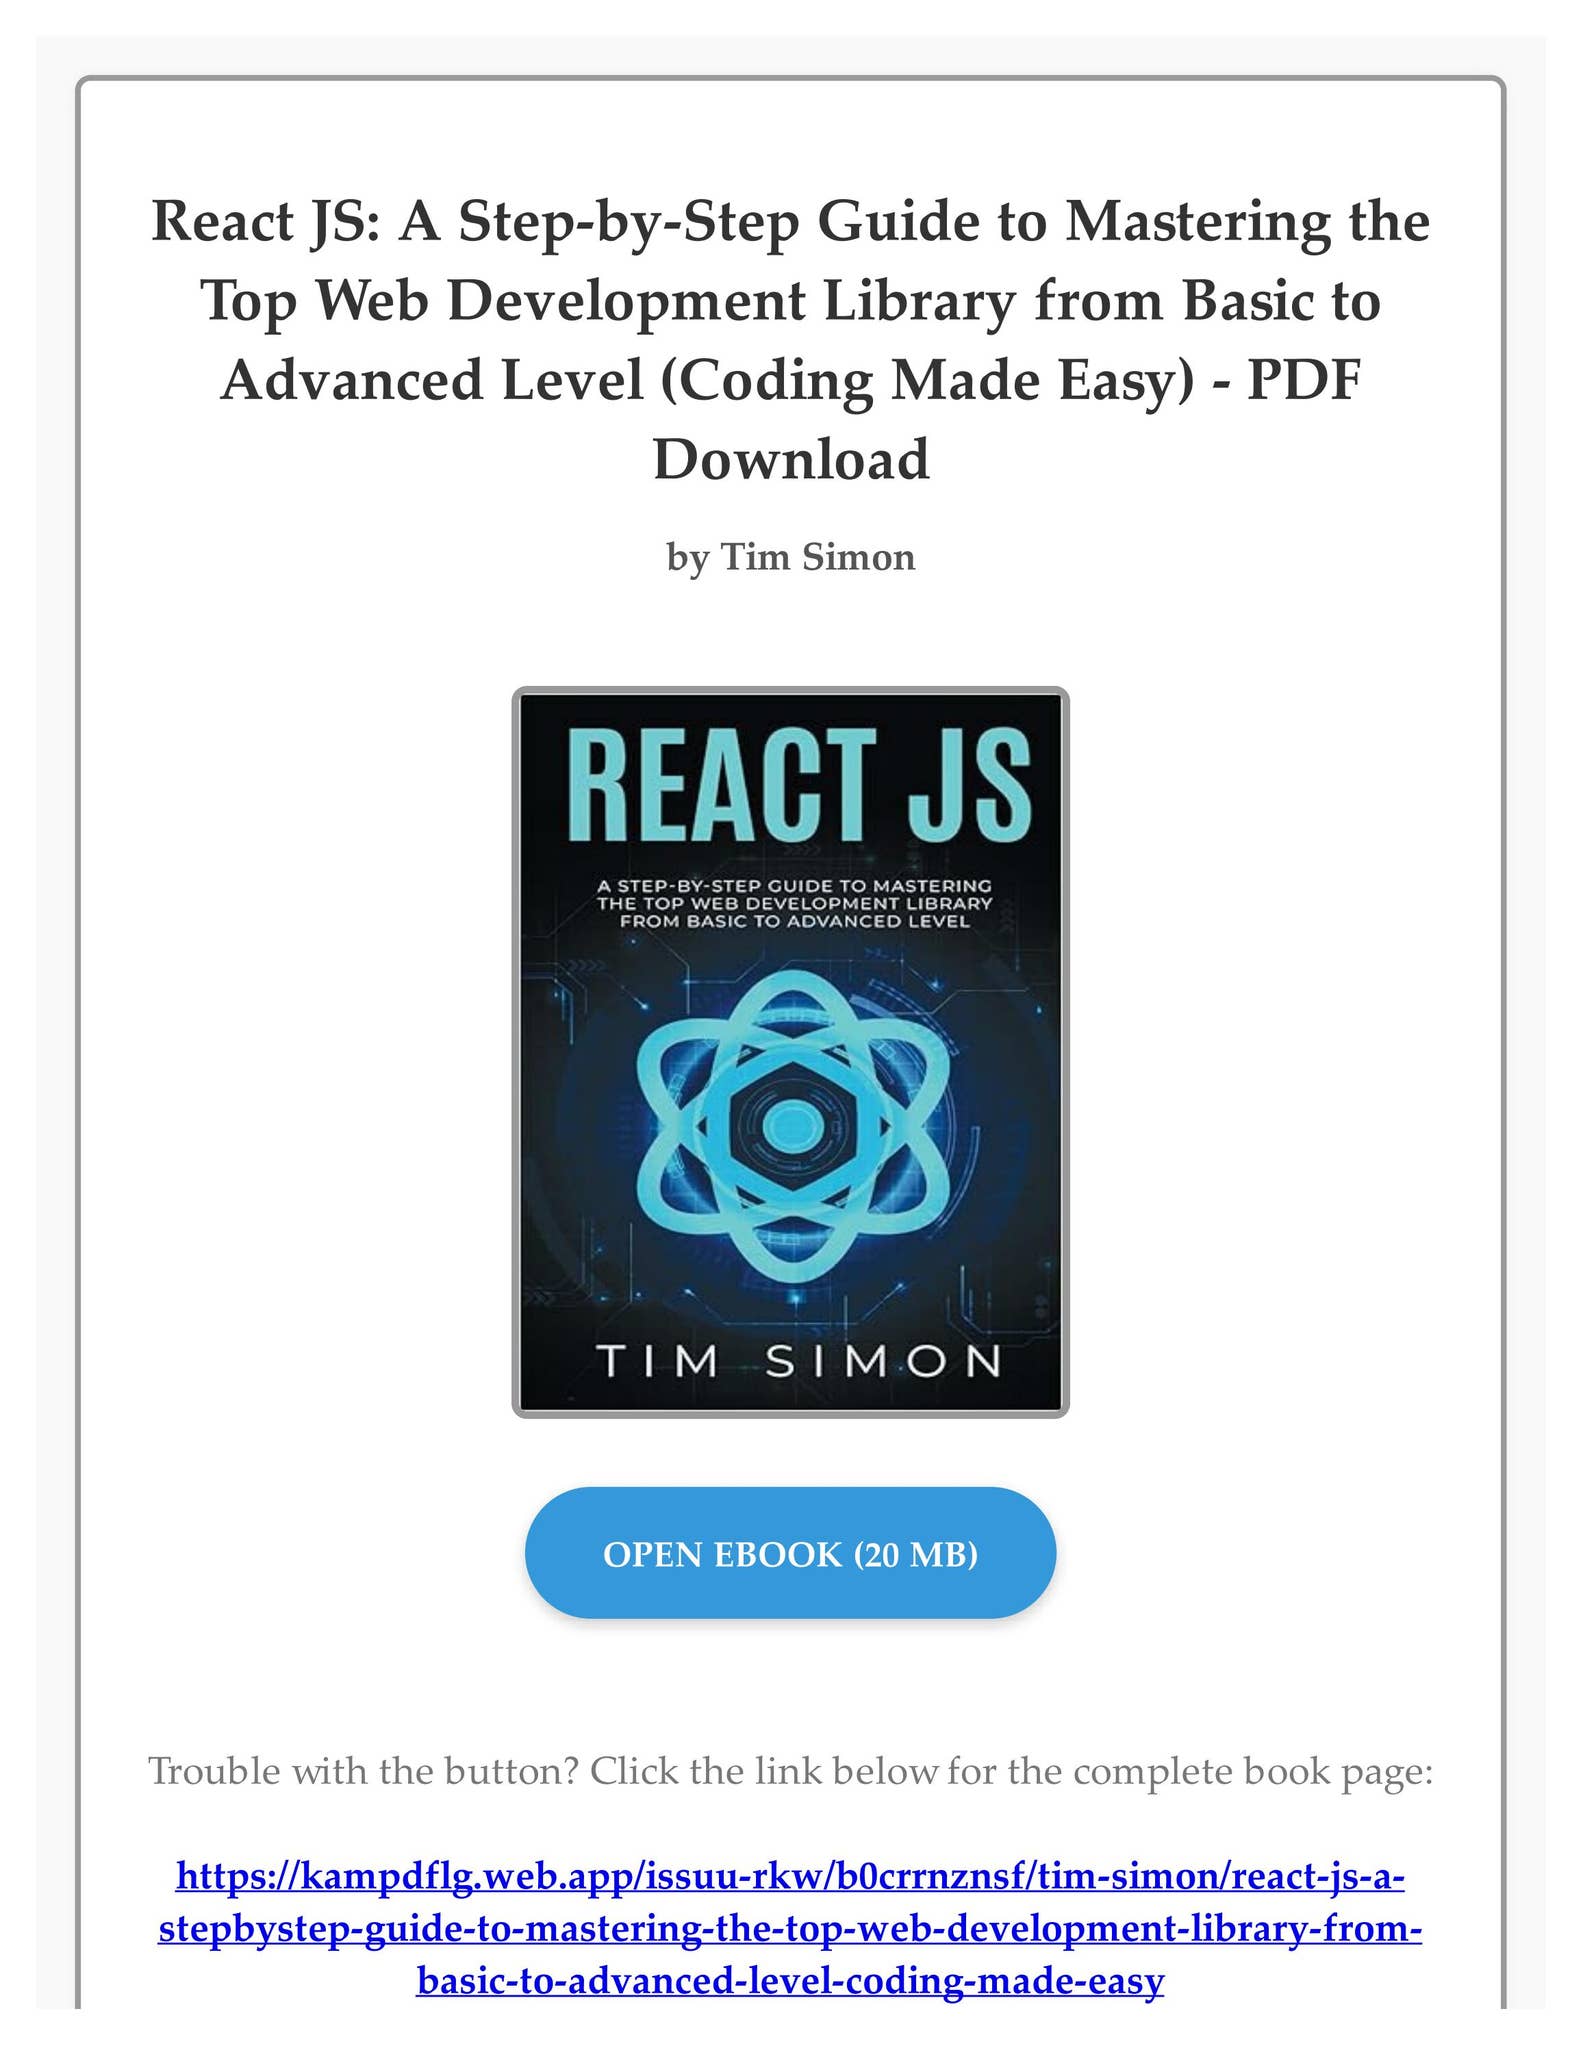Select the heading line React JS: A Step-by-Step Guide
This screenshot has height=2048, width=1583.
click(790, 221)
